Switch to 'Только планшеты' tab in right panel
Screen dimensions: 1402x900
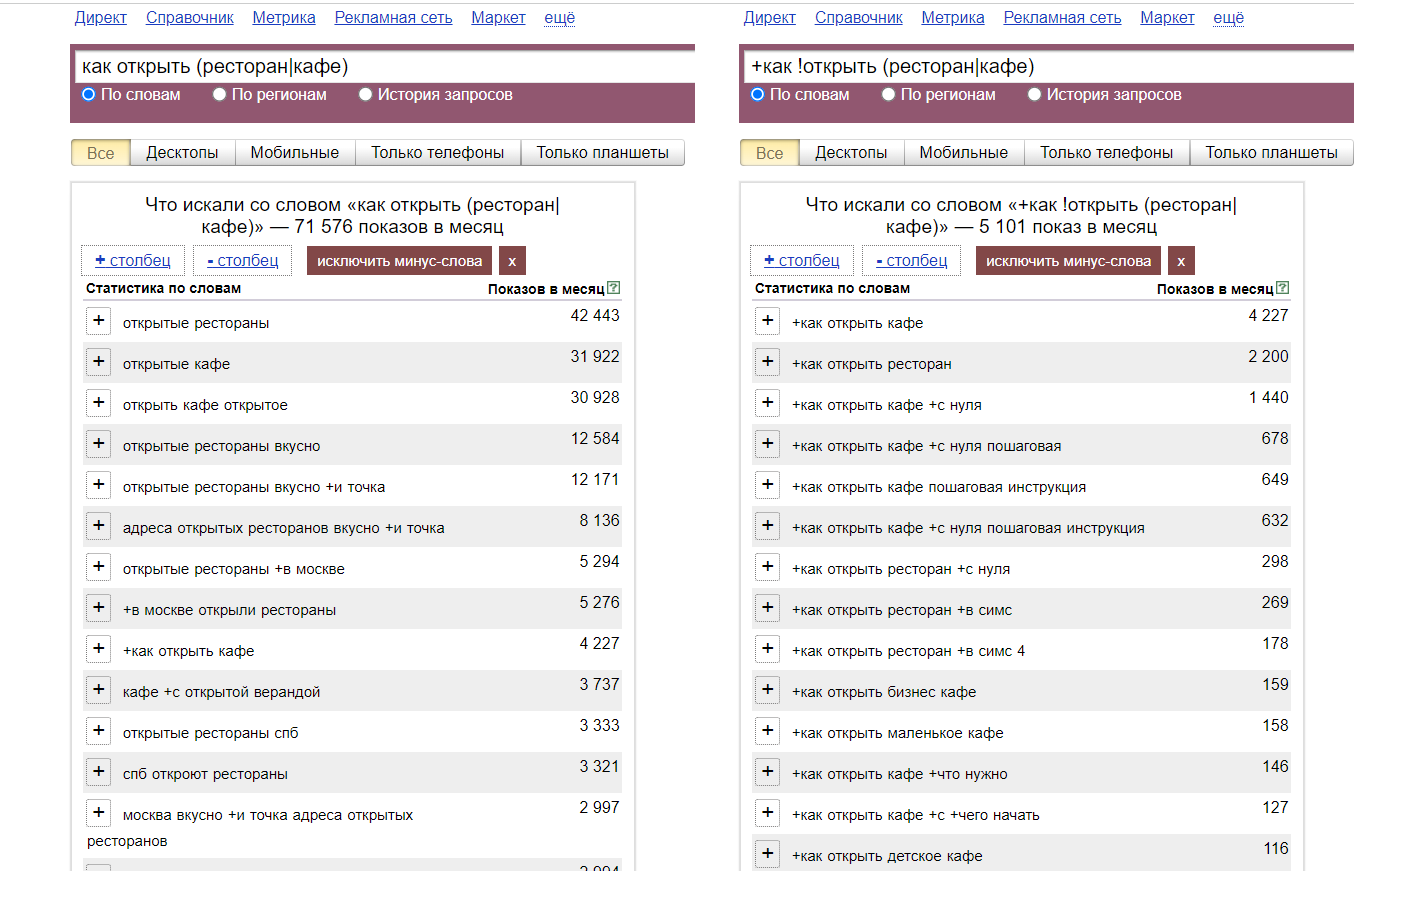(1271, 152)
